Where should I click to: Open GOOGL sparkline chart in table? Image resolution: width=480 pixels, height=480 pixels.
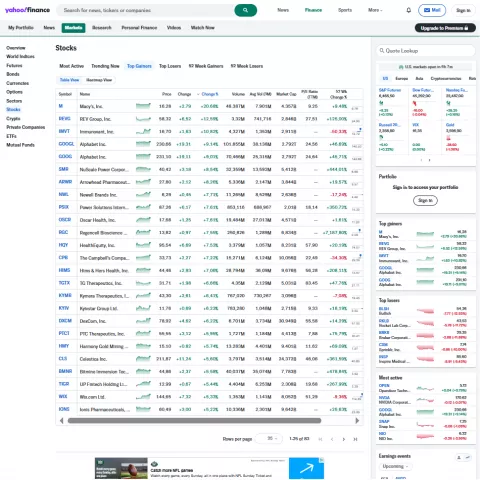click(143, 144)
